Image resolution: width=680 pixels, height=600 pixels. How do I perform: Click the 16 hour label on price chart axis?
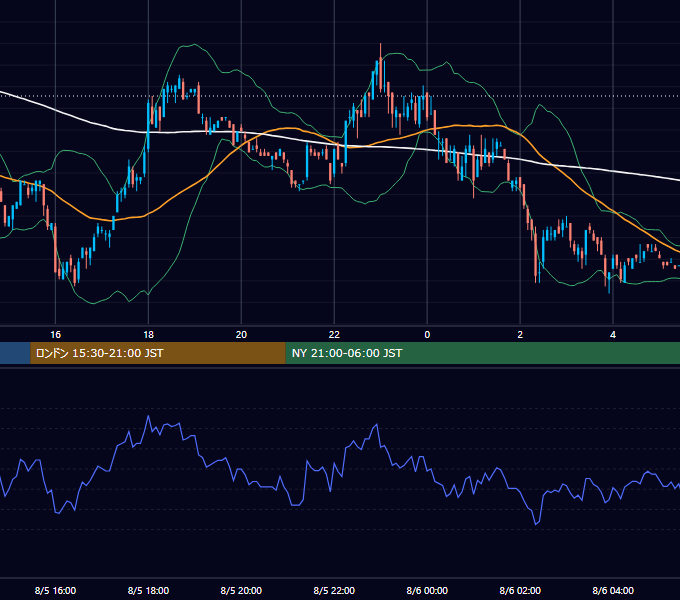(x=56, y=335)
